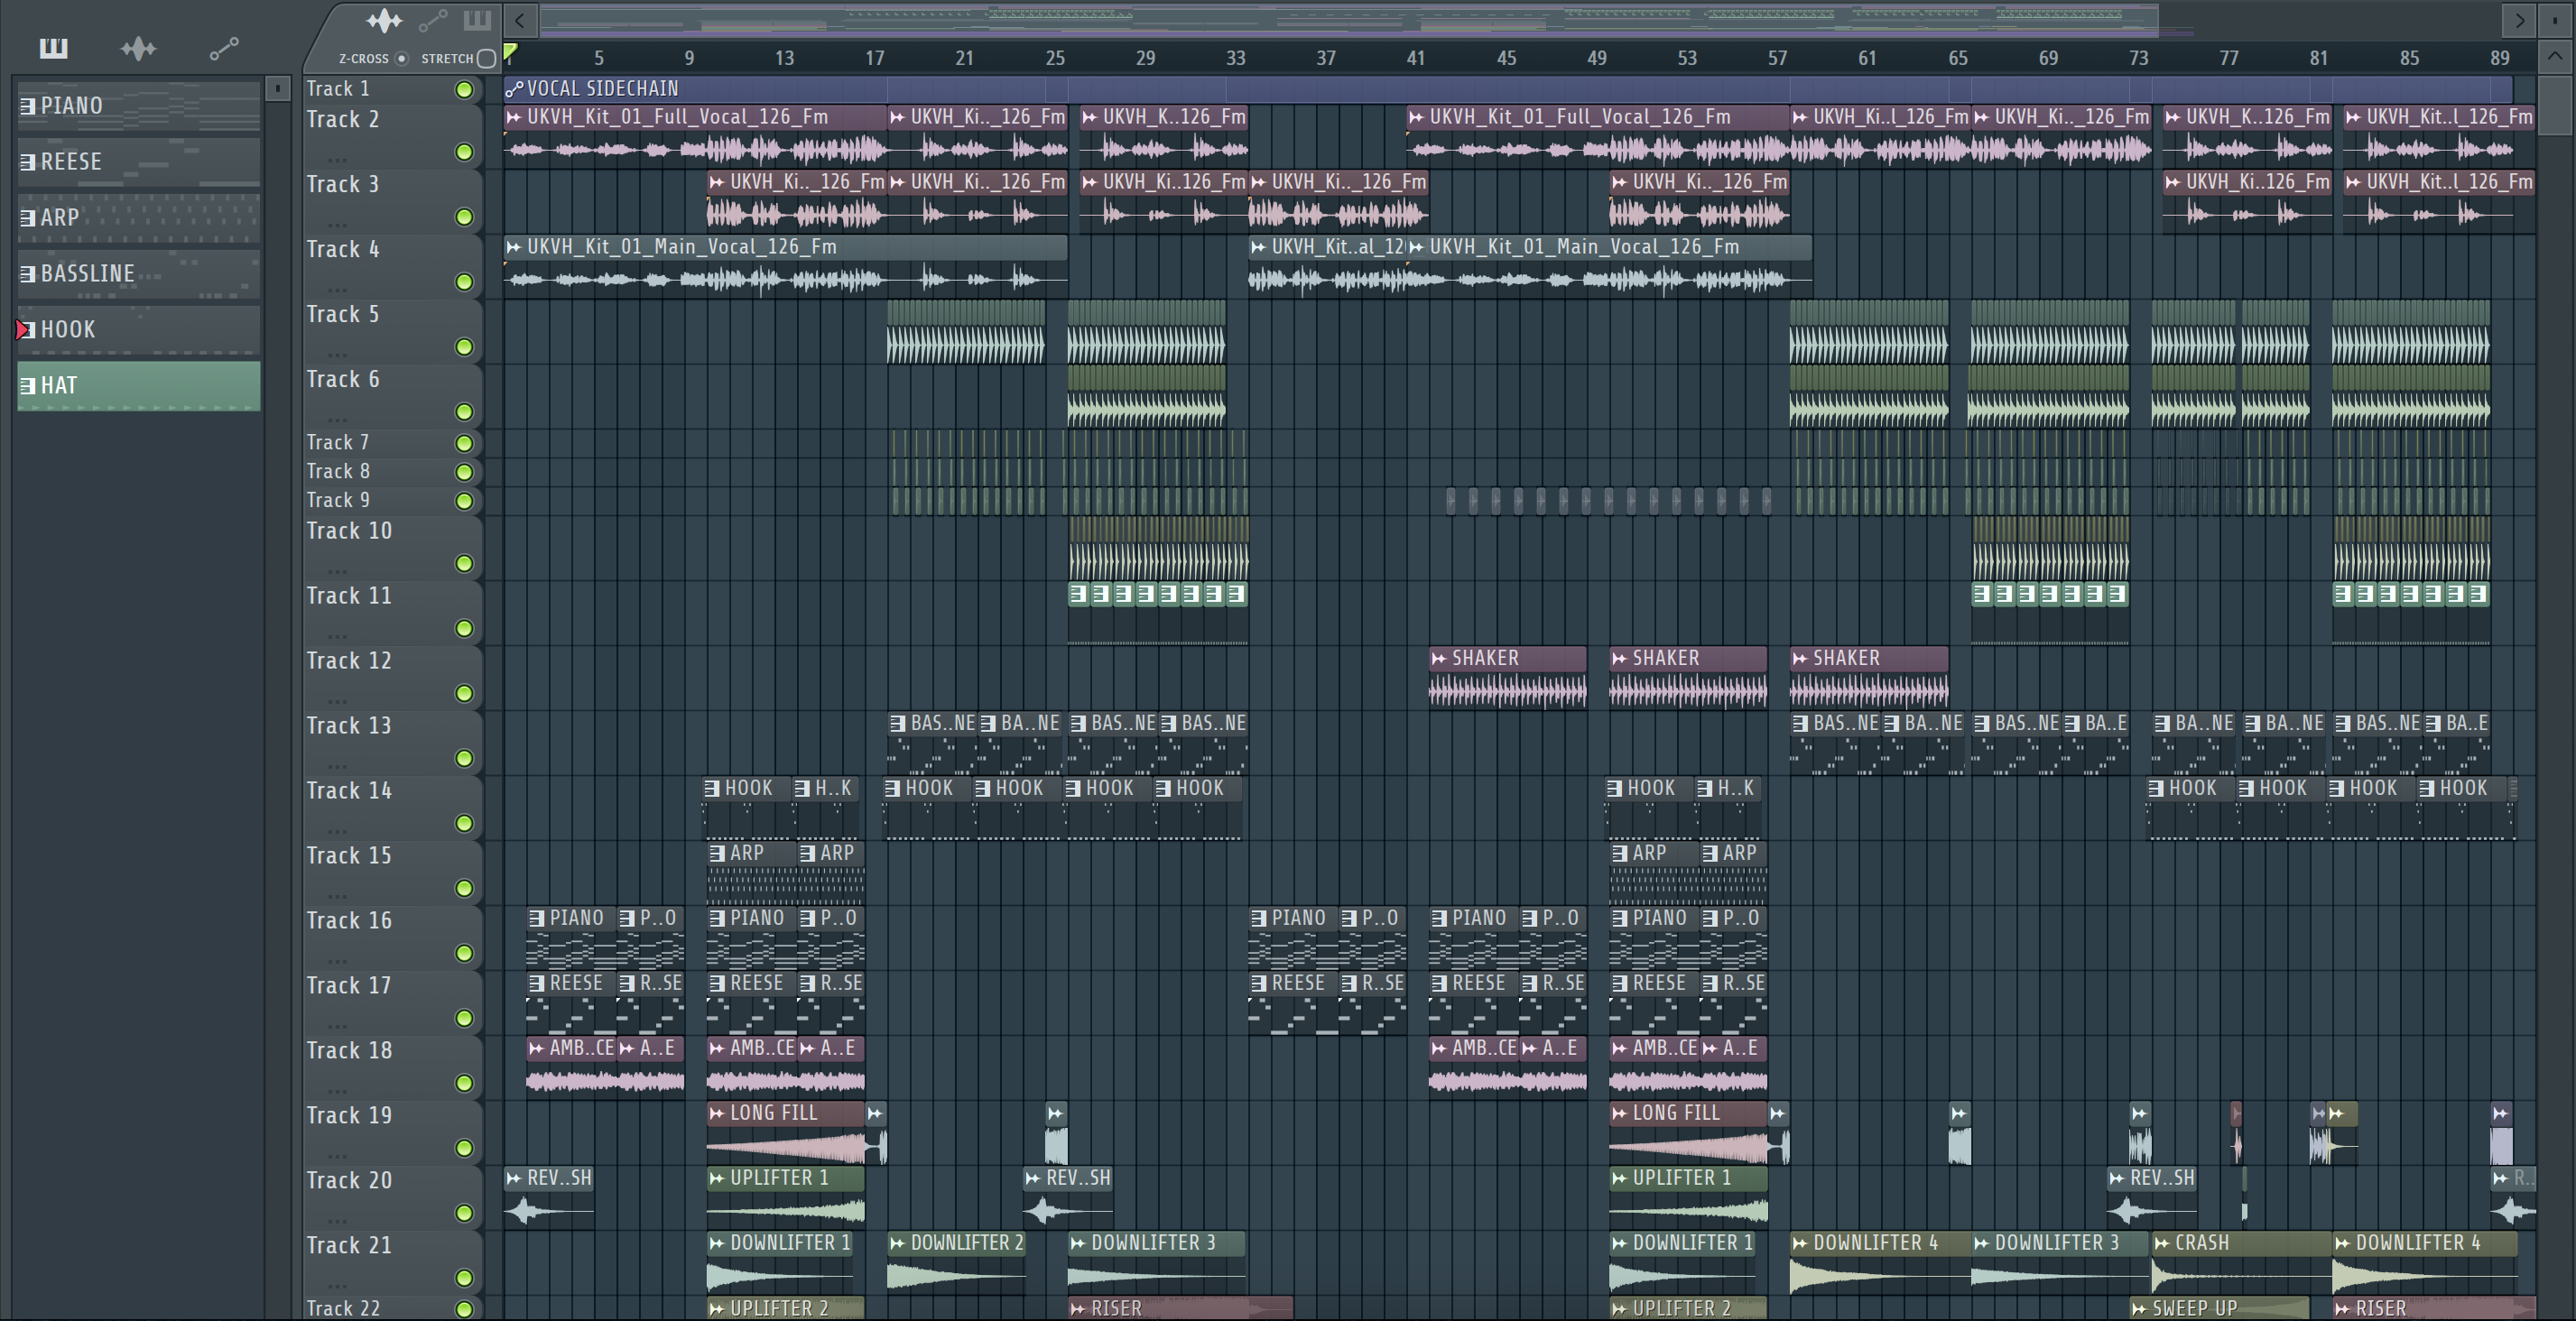
Task: Mute Track 12 with its green LED
Action: [x=464, y=693]
